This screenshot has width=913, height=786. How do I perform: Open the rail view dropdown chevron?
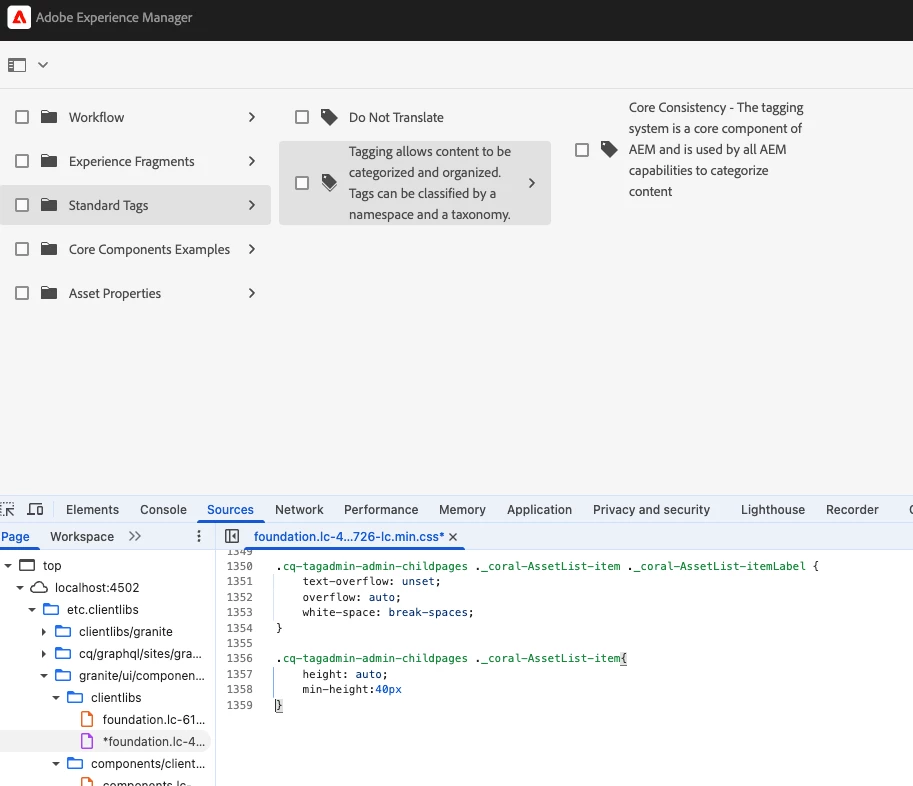(43, 65)
